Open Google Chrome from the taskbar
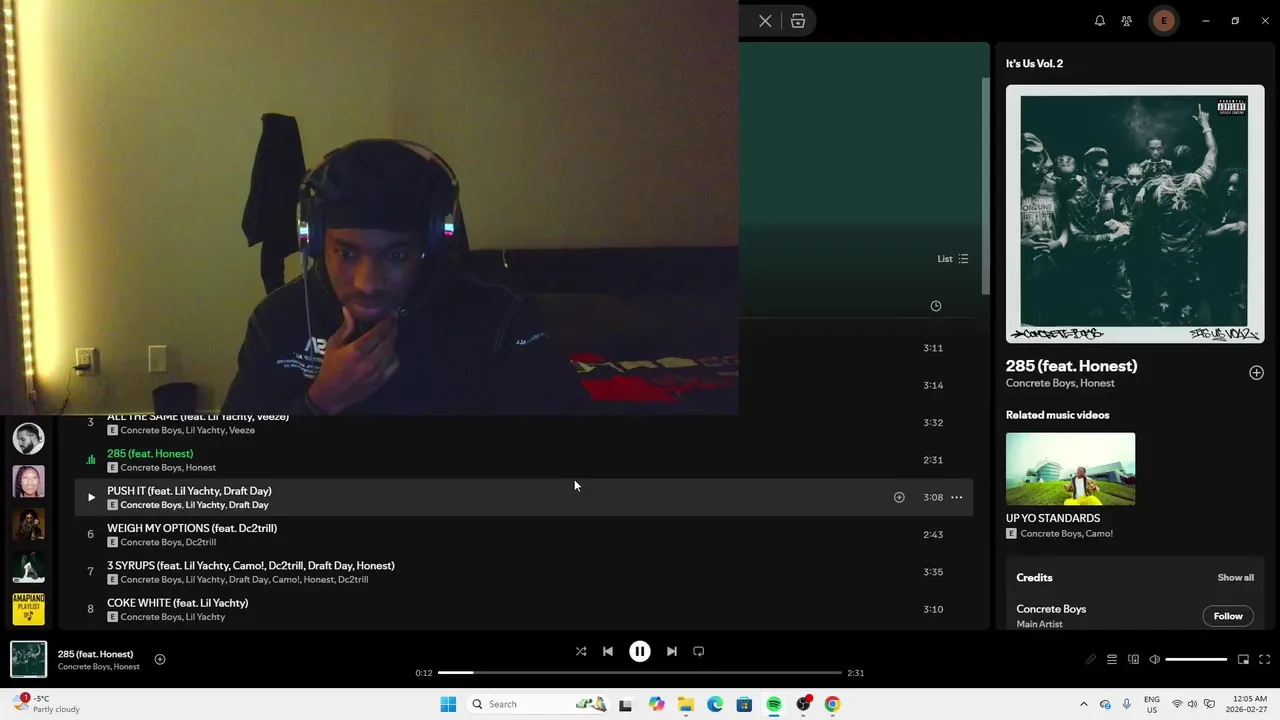 (832, 704)
